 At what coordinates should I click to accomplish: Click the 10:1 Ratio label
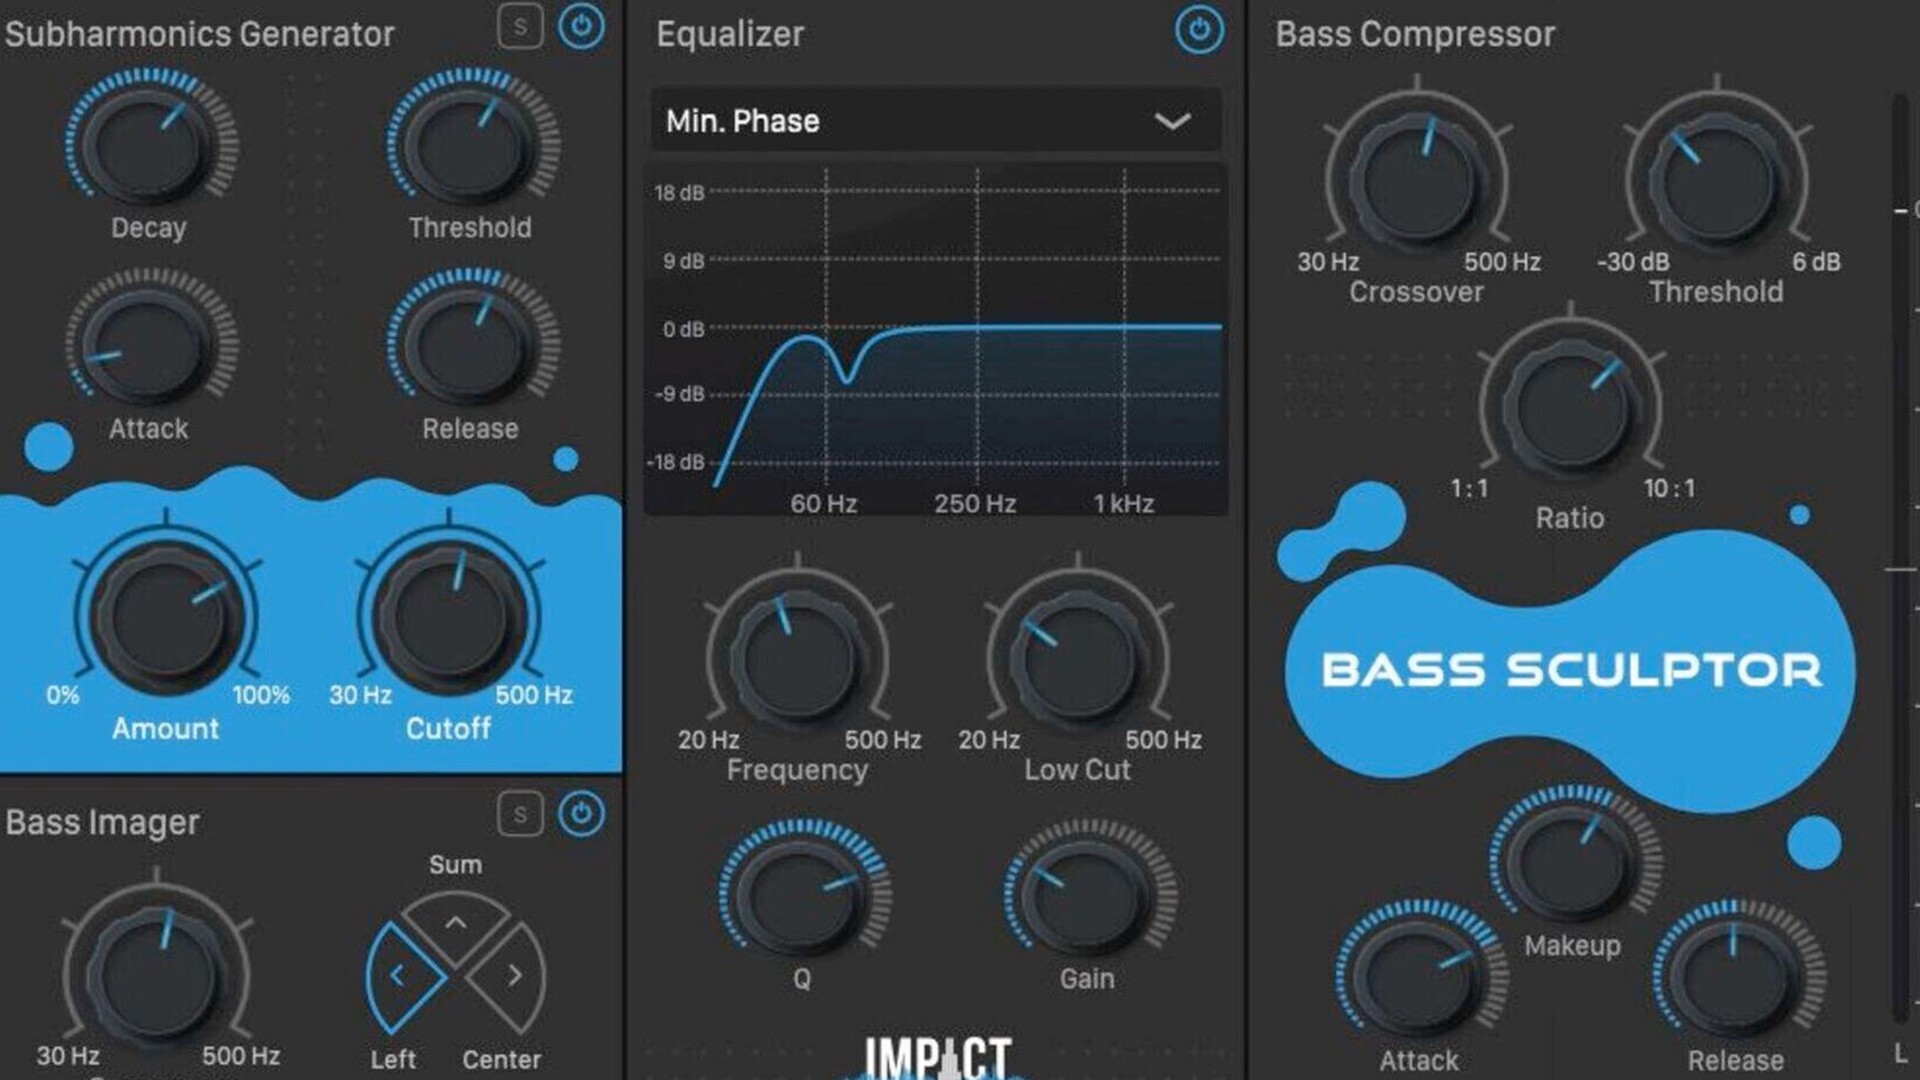click(x=1669, y=488)
